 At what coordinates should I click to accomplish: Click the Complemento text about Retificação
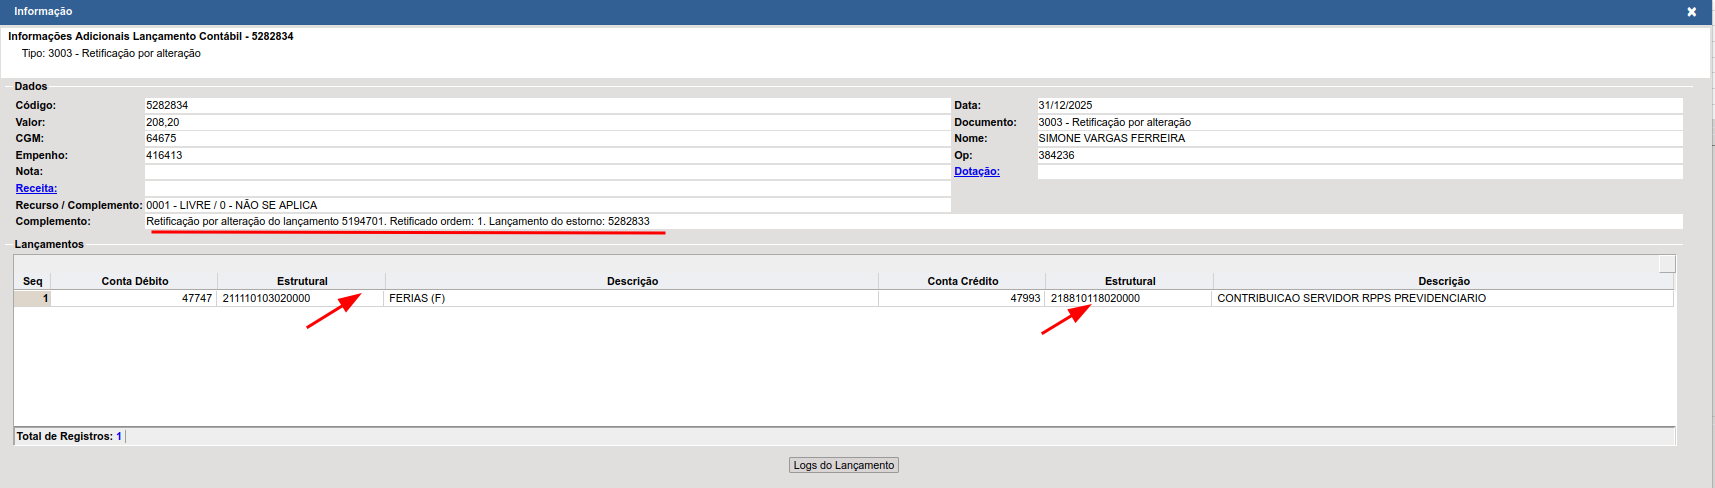[398, 221]
